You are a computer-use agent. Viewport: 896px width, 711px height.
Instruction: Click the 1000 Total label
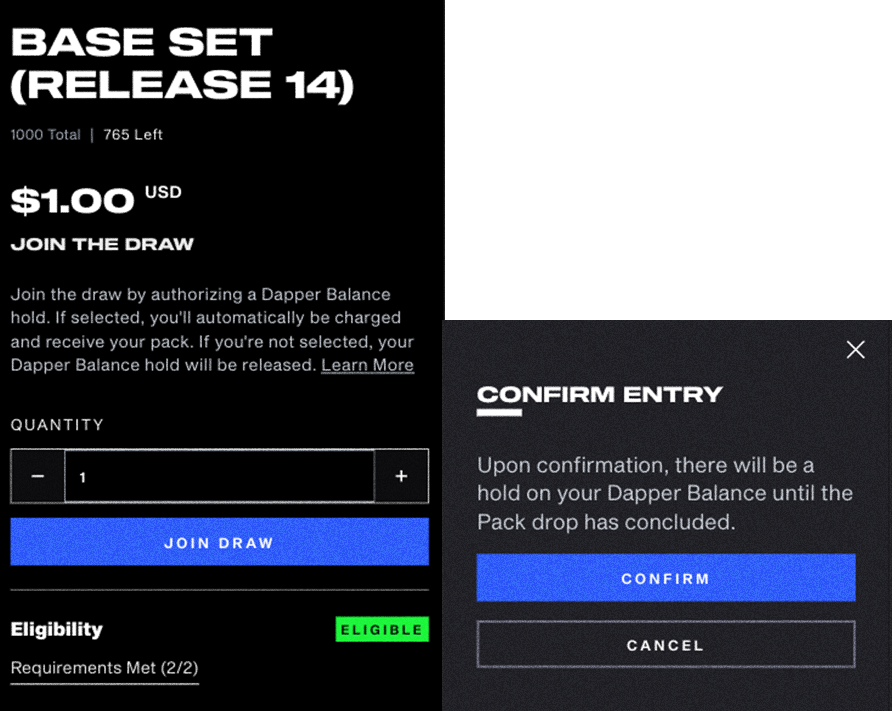click(46, 134)
